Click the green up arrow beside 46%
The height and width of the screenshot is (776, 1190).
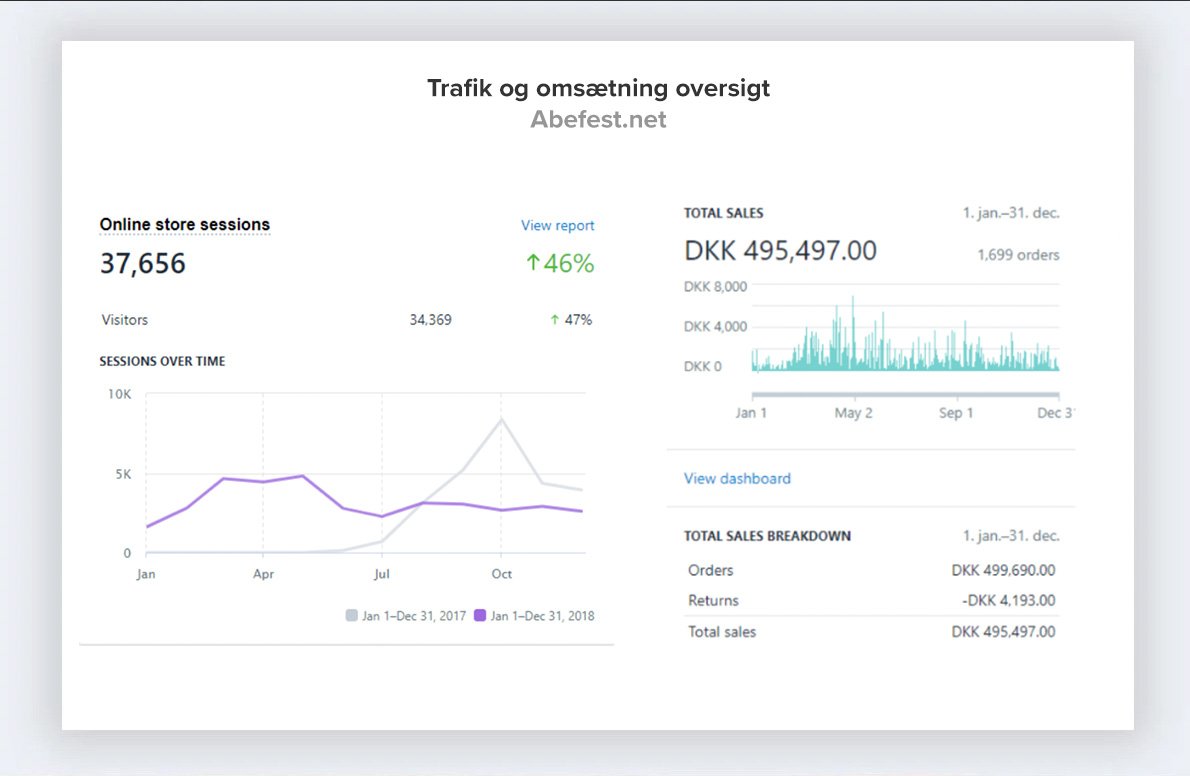533,263
